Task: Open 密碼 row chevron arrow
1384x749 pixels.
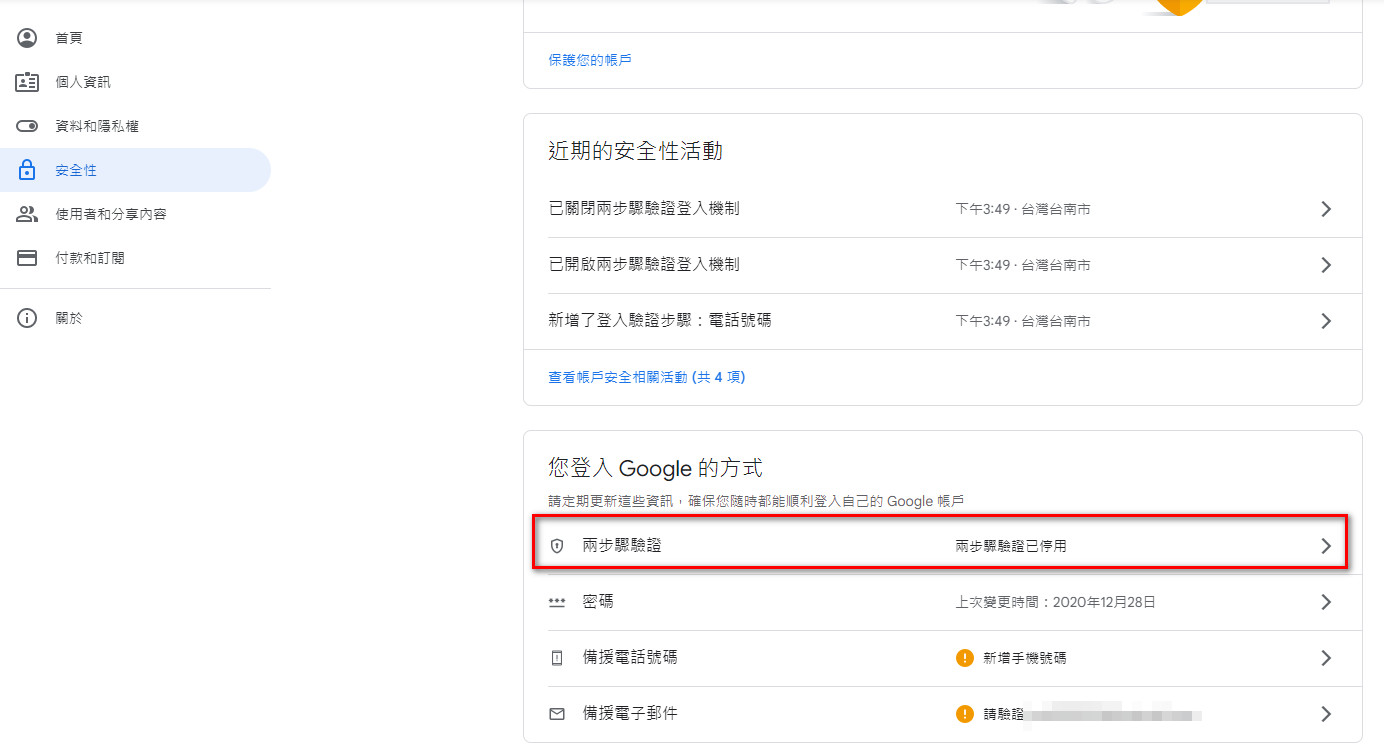Action: (x=1326, y=602)
